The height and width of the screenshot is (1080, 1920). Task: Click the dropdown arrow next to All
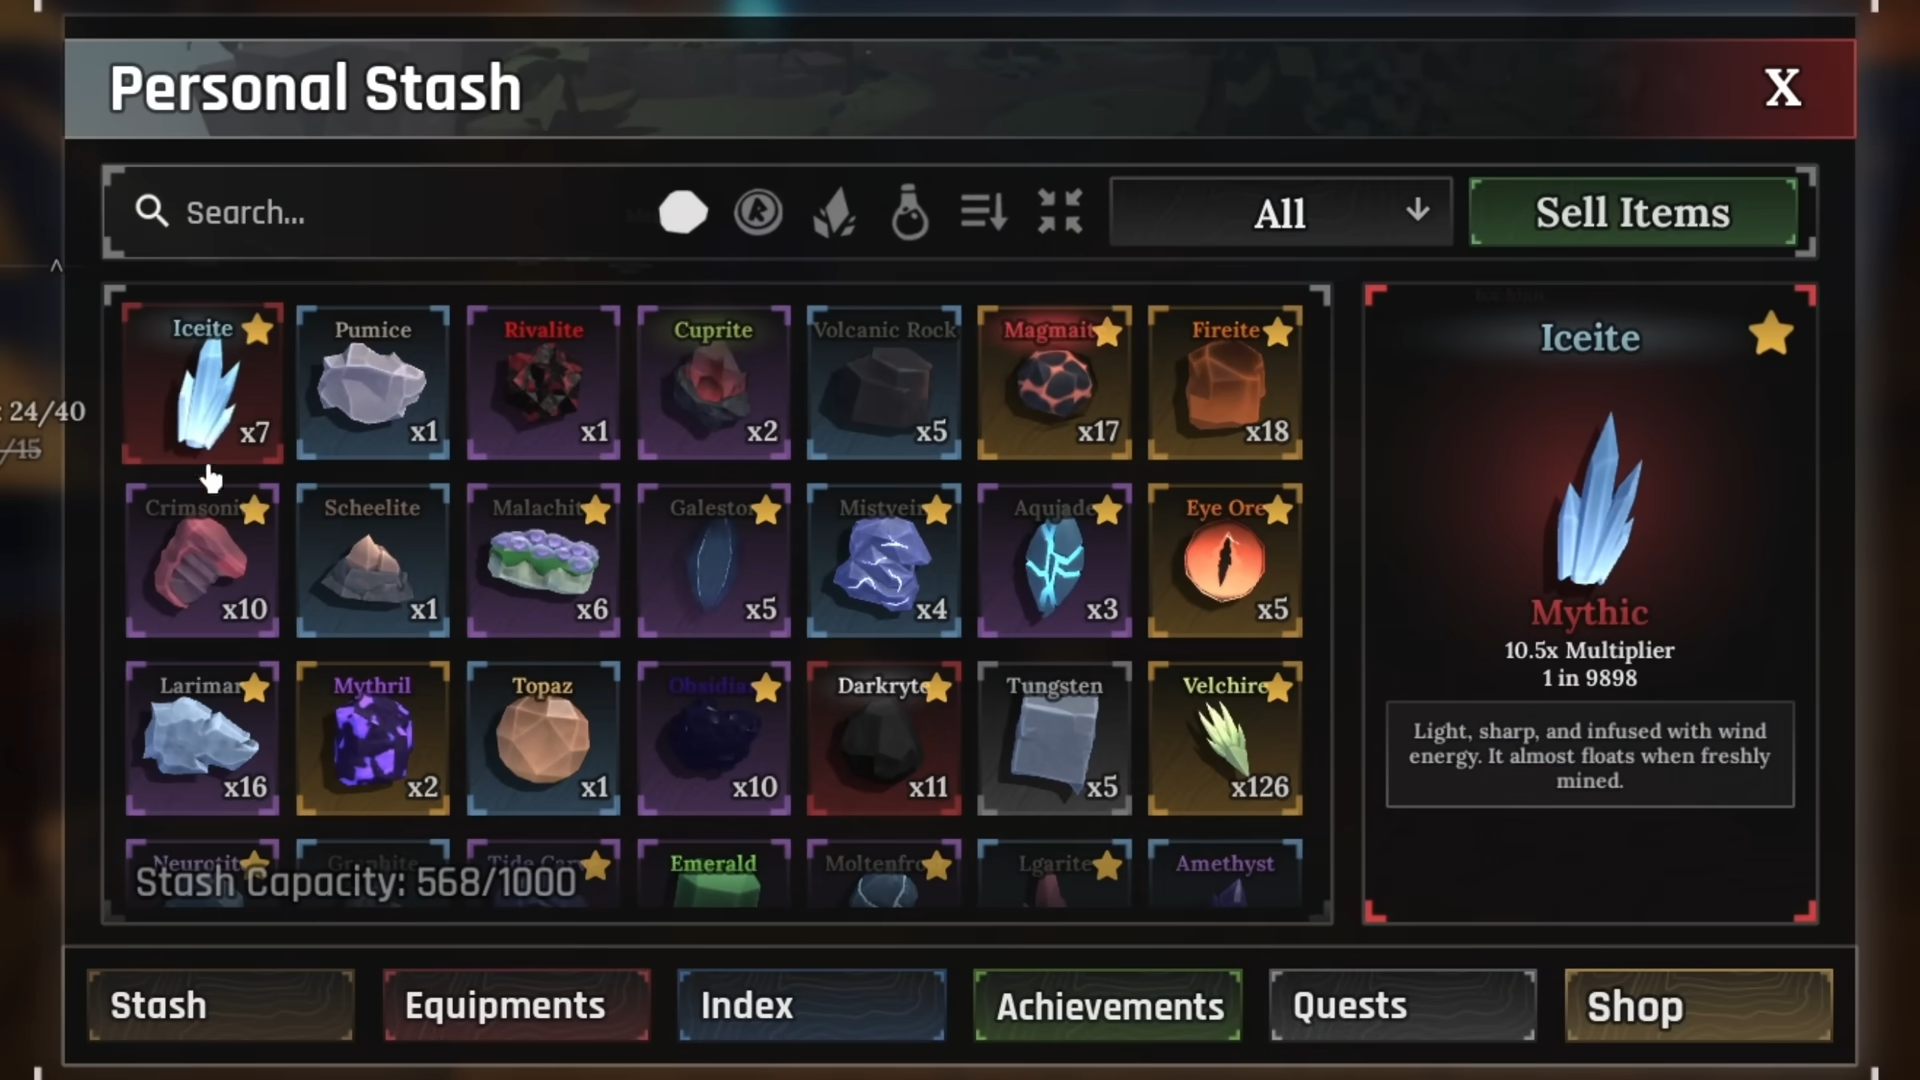1417,210
